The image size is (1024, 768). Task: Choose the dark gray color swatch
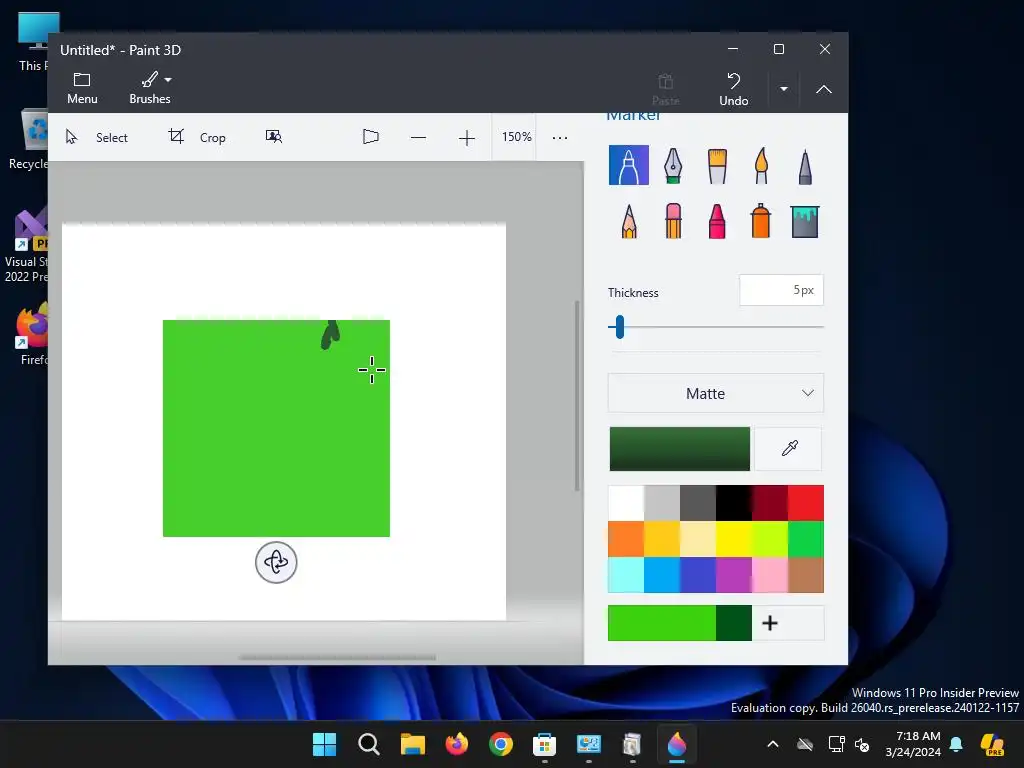697,503
